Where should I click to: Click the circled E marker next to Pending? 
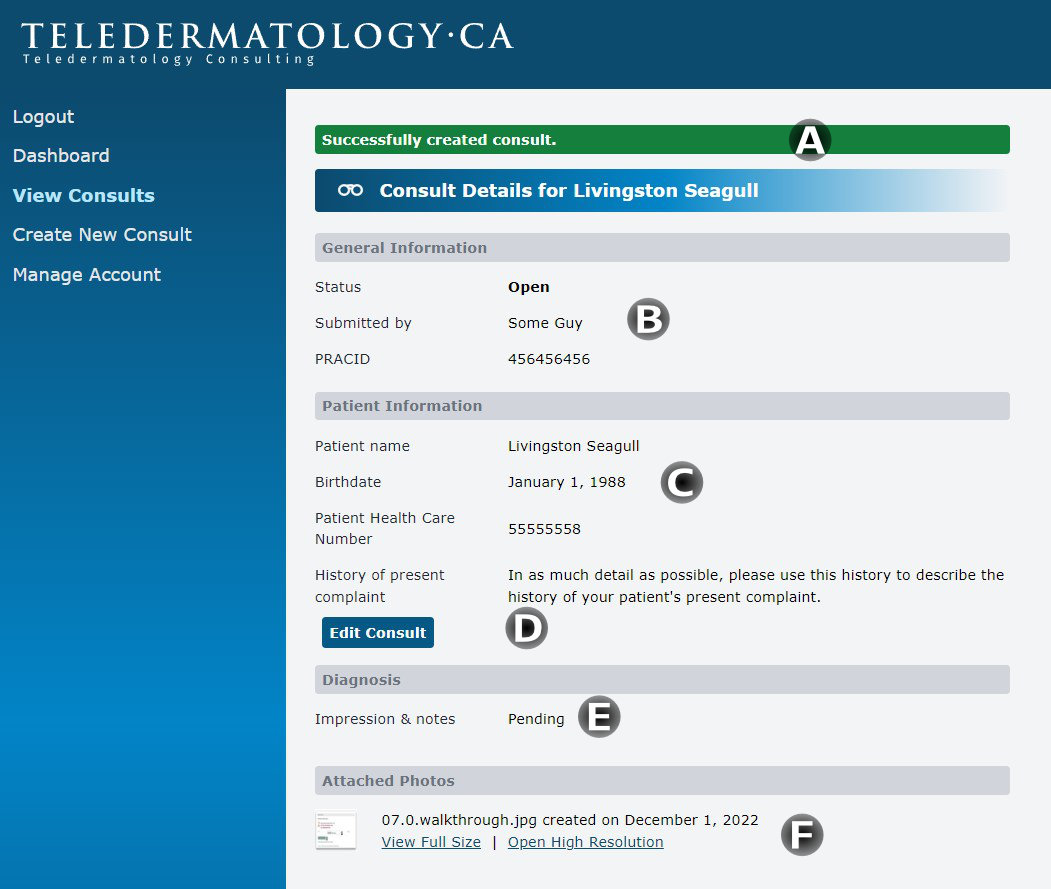pos(599,718)
